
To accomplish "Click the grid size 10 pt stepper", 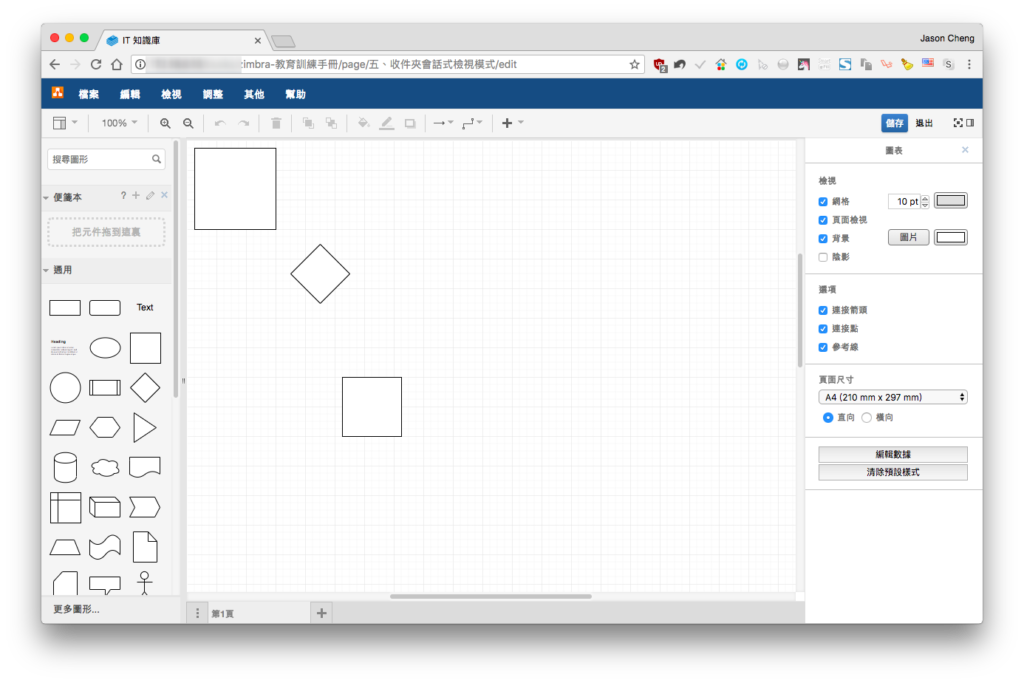I will pyautogui.click(x=925, y=202).
